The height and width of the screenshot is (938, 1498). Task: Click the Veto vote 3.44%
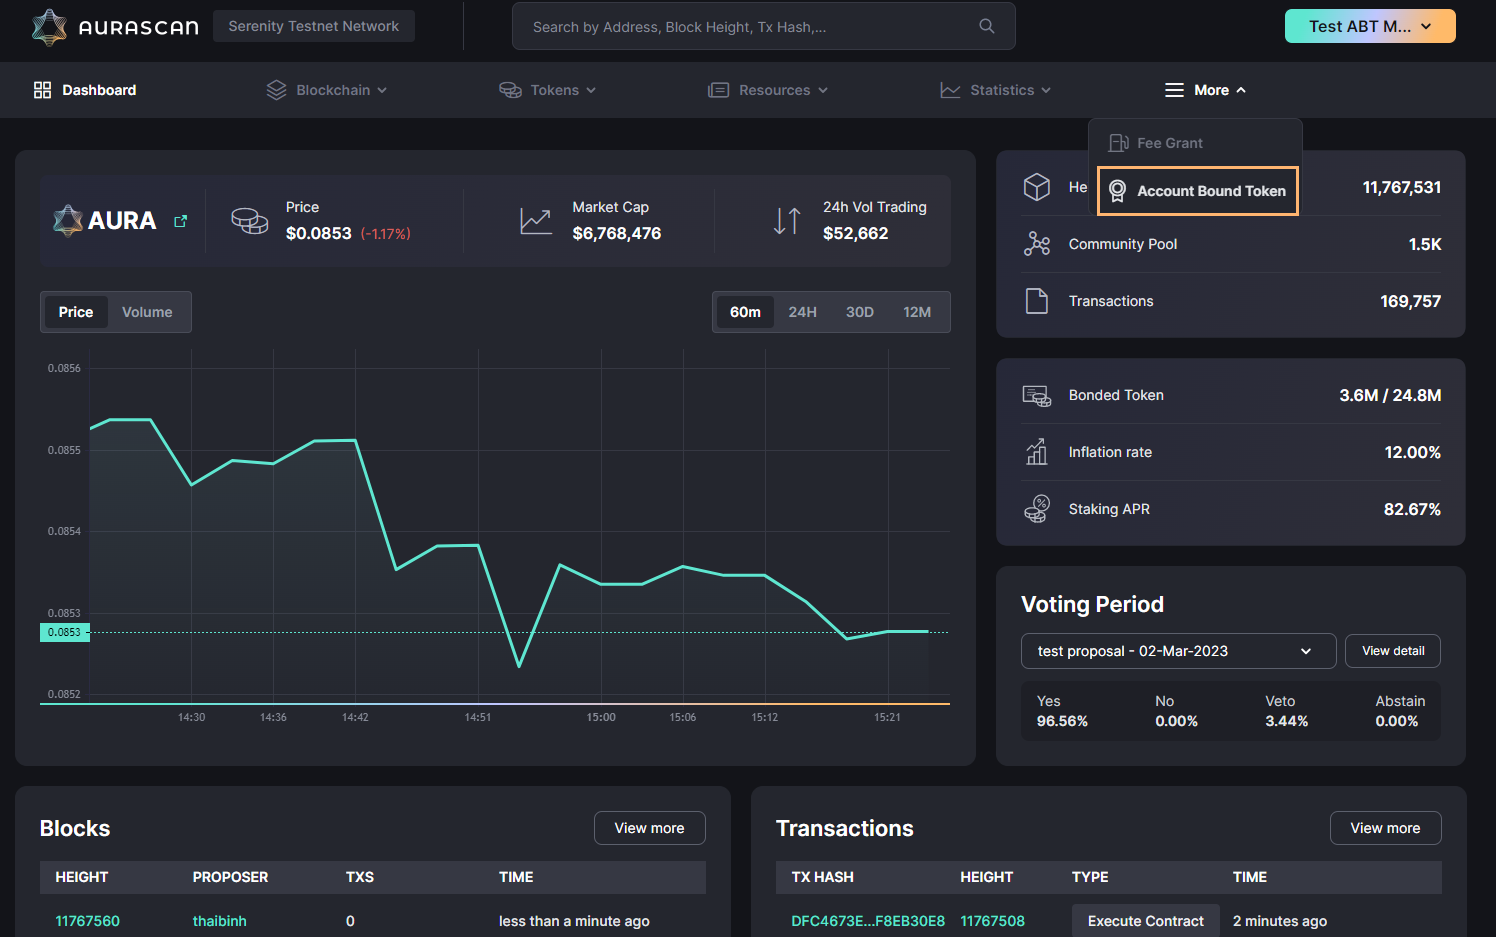tap(1287, 721)
